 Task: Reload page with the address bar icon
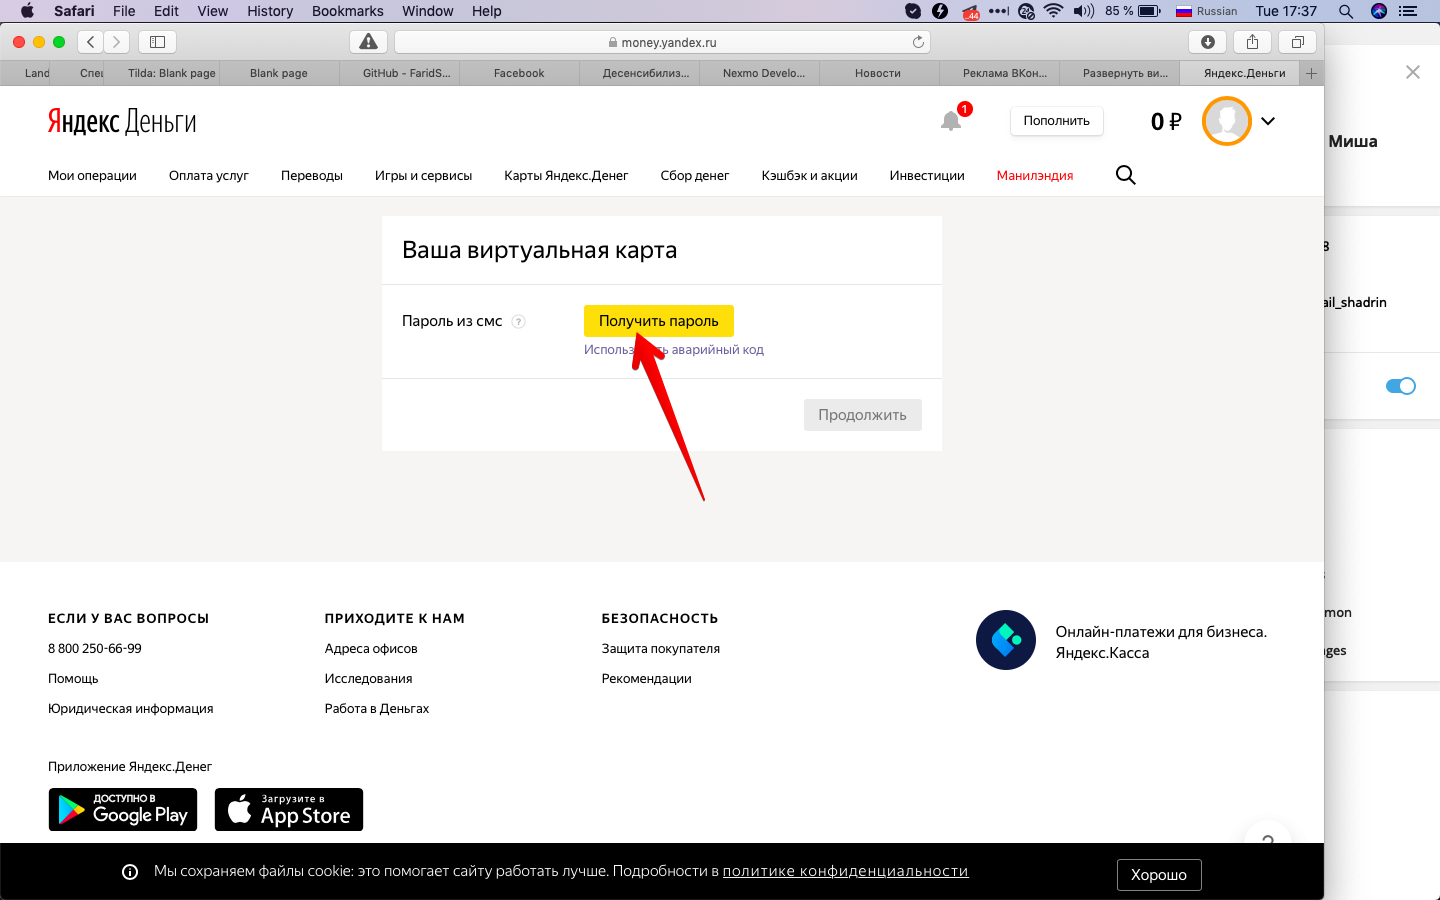[918, 42]
